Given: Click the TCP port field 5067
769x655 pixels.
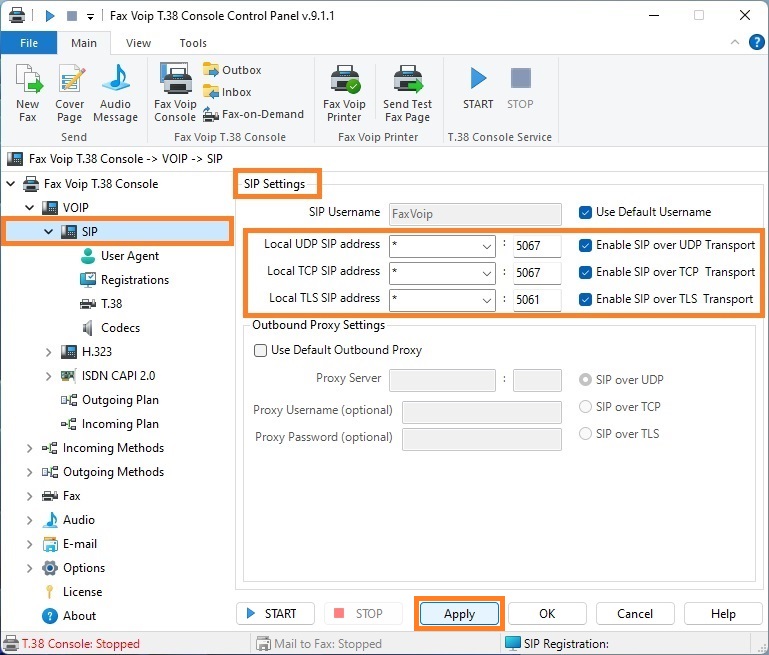Looking at the screenshot, I should (x=537, y=273).
